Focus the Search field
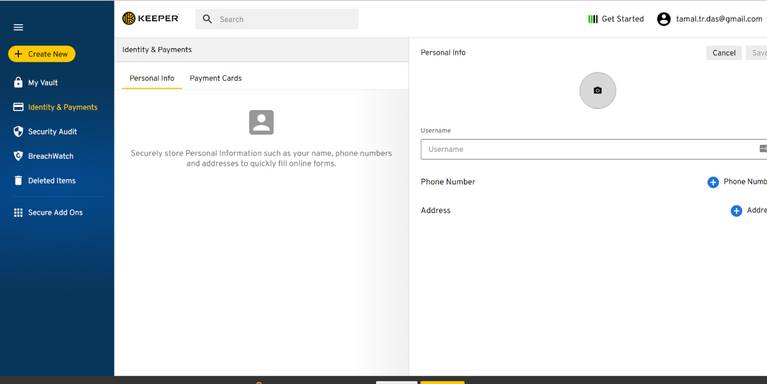Viewport: 767px width, 384px height. point(277,19)
